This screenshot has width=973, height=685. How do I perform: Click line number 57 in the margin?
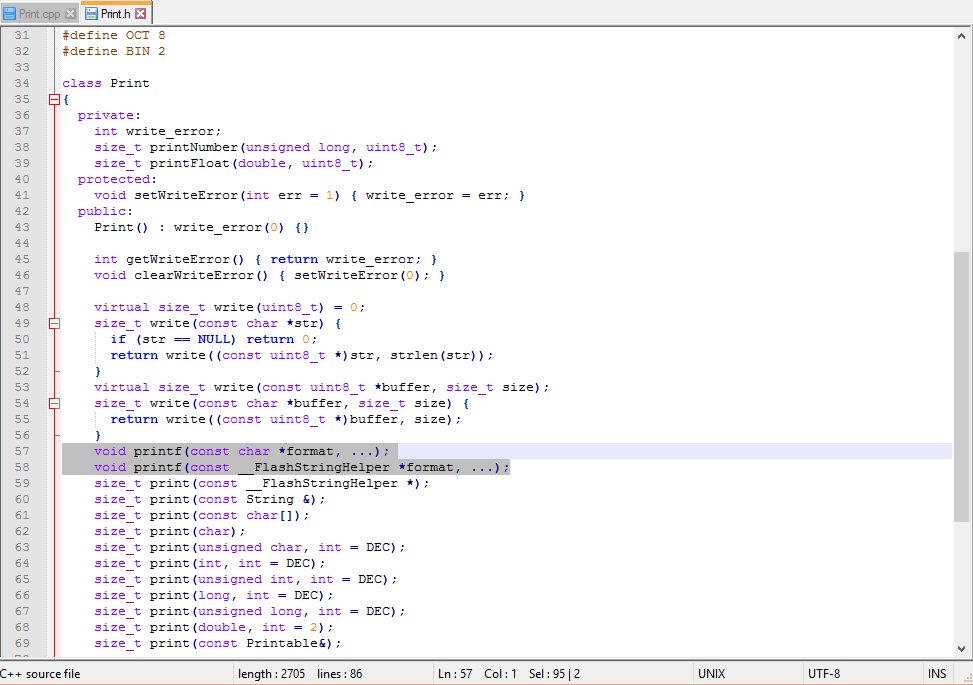22,451
